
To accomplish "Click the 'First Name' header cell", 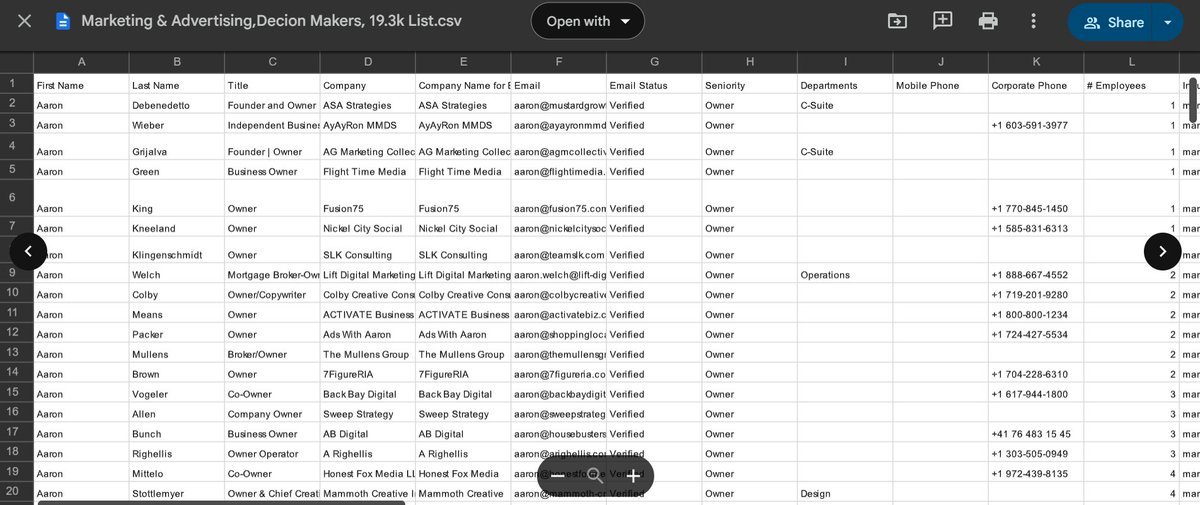I will pos(81,85).
